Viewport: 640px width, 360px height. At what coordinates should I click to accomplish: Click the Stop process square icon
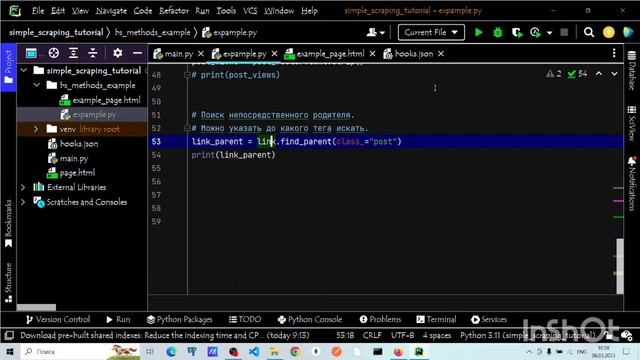coord(564,32)
